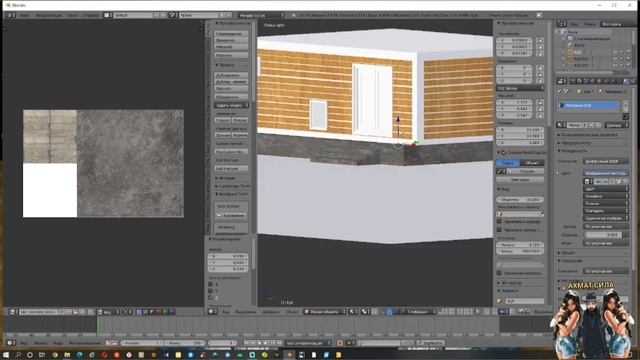Open the Файл menu

pyautogui.click(x=25, y=15)
